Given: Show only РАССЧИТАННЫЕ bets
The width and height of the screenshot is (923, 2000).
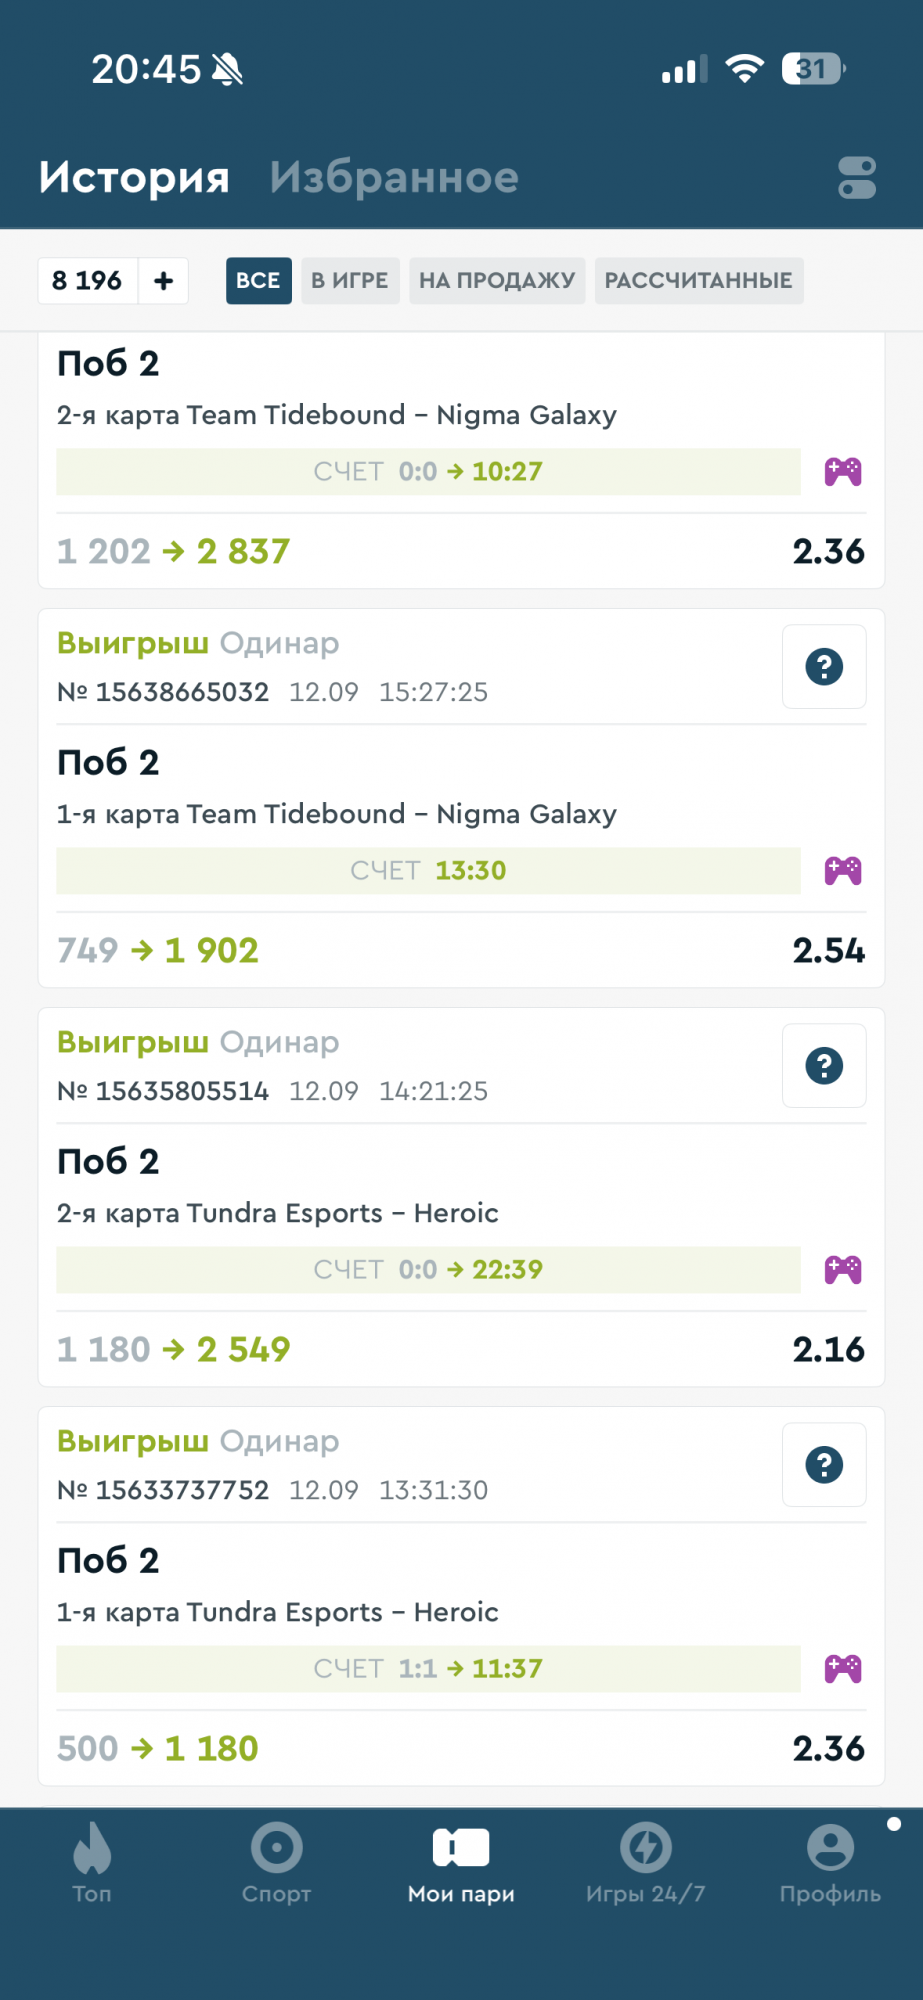Looking at the screenshot, I should pos(698,281).
